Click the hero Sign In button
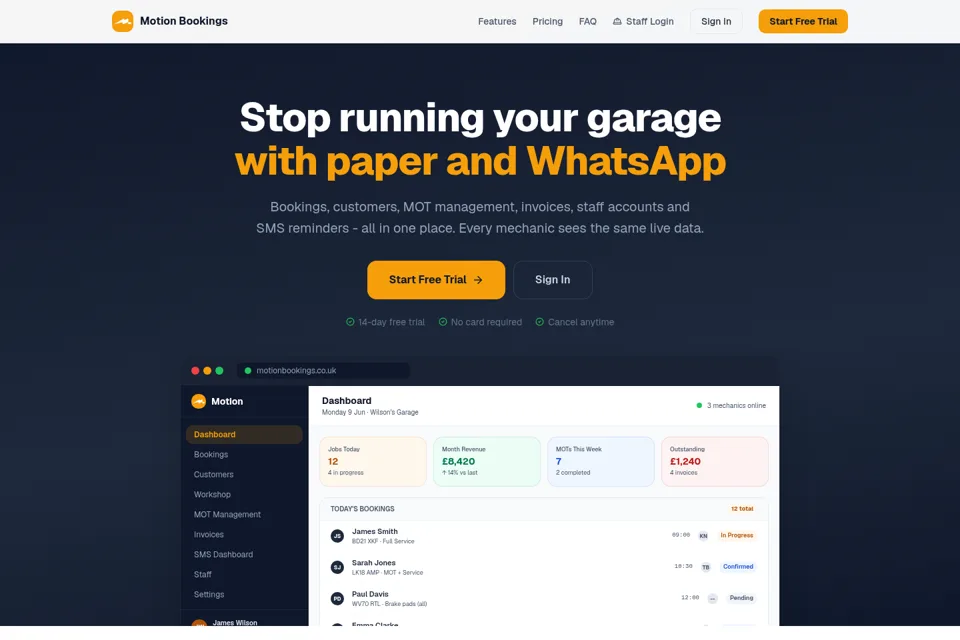 point(552,280)
